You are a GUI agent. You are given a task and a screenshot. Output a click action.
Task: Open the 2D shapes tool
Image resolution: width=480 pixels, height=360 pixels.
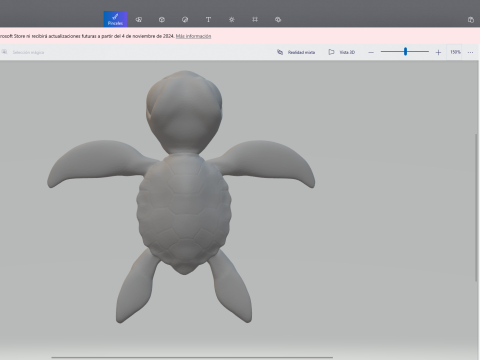(x=139, y=20)
